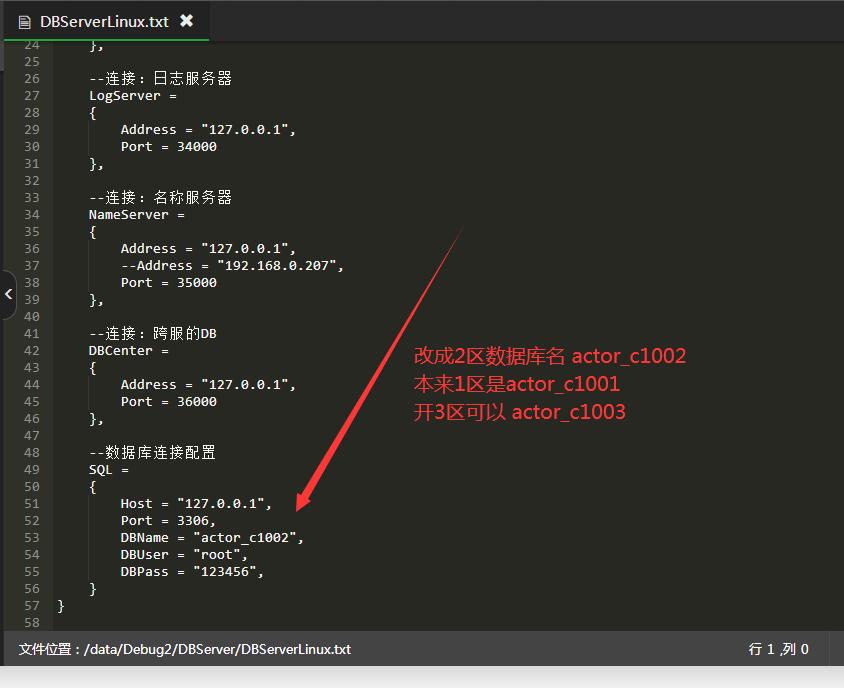
Task: Click the LogServer = declaration line
Action: point(132,95)
